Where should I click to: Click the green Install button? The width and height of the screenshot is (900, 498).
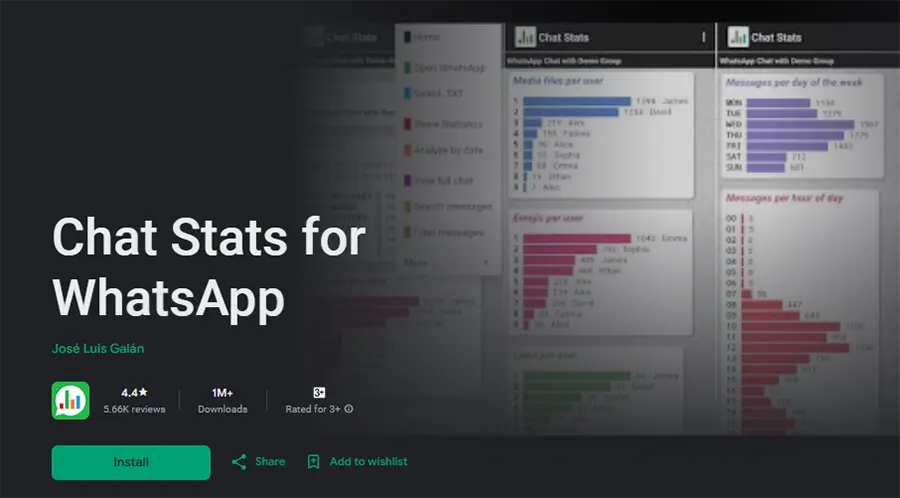pos(131,462)
